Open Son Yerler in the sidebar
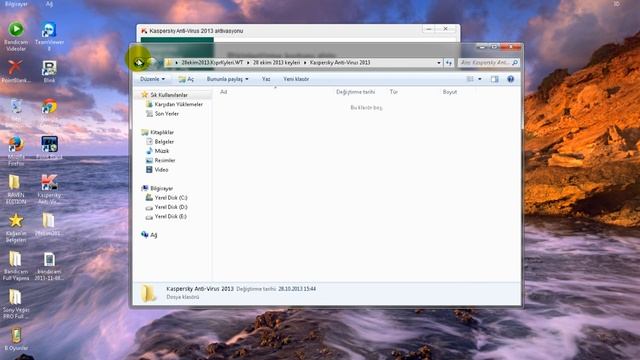640x360 pixels. pos(162,114)
